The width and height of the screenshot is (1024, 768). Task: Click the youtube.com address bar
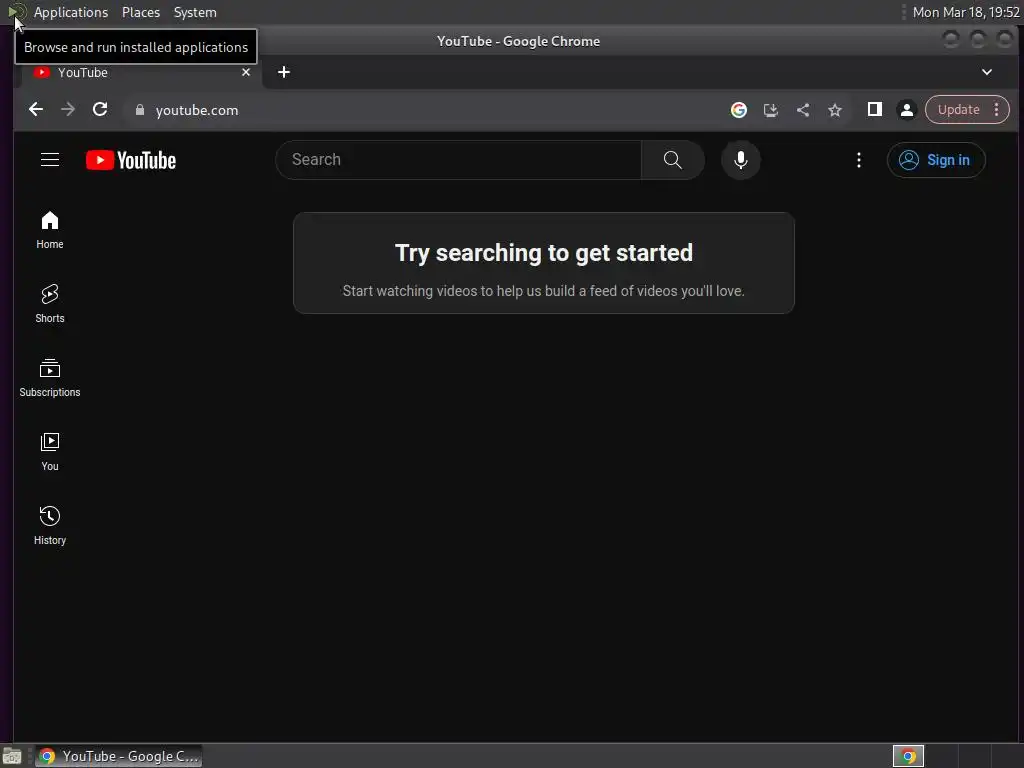click(424, 110)
